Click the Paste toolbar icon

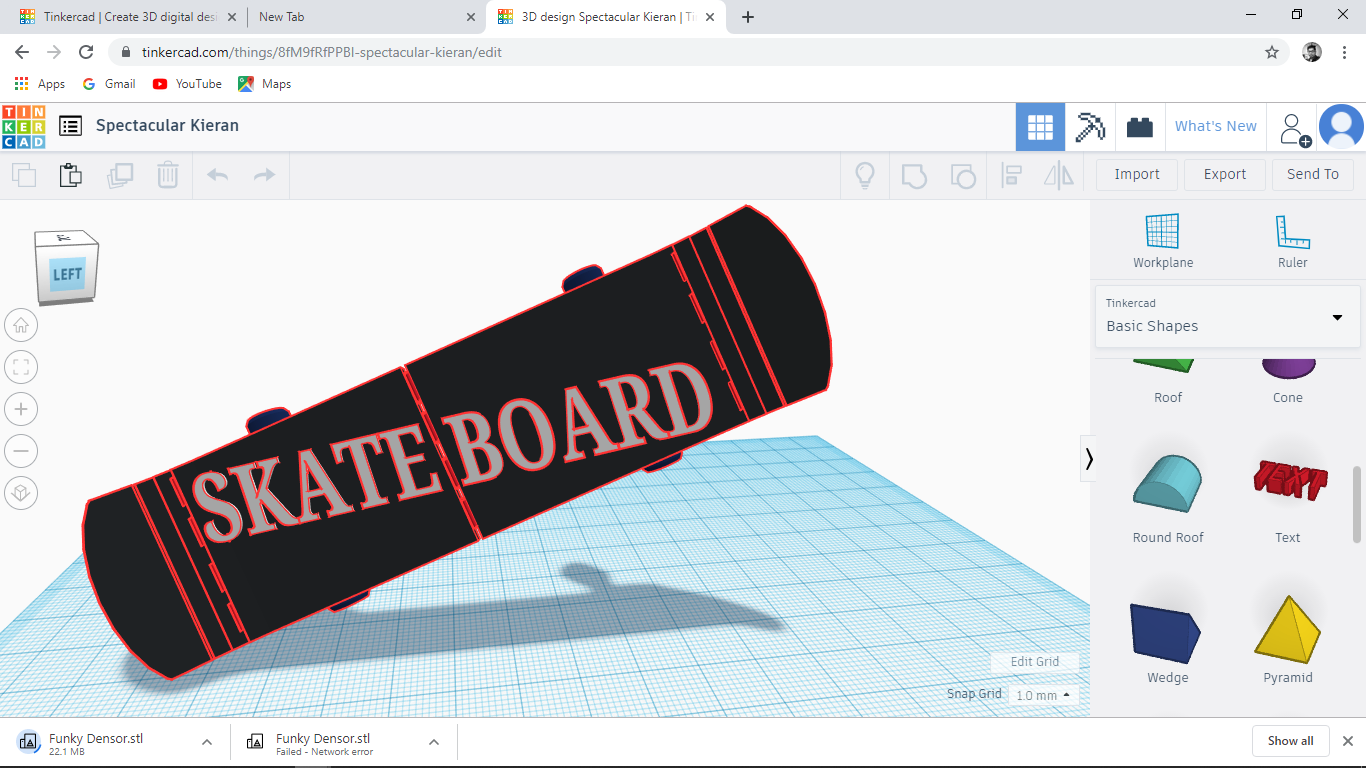(x=70, y=175)
